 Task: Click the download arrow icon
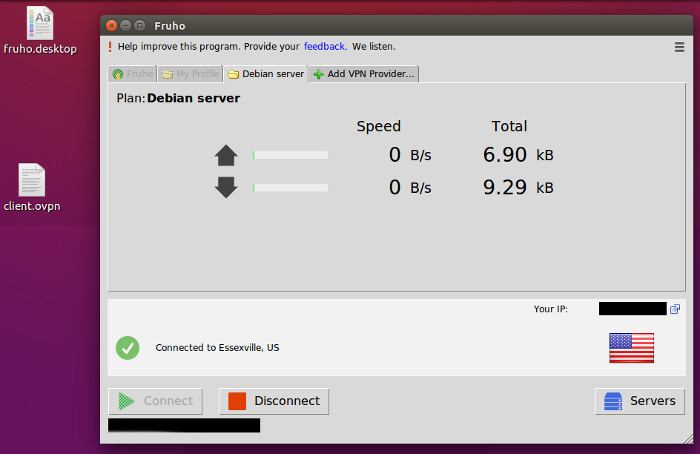226,187
